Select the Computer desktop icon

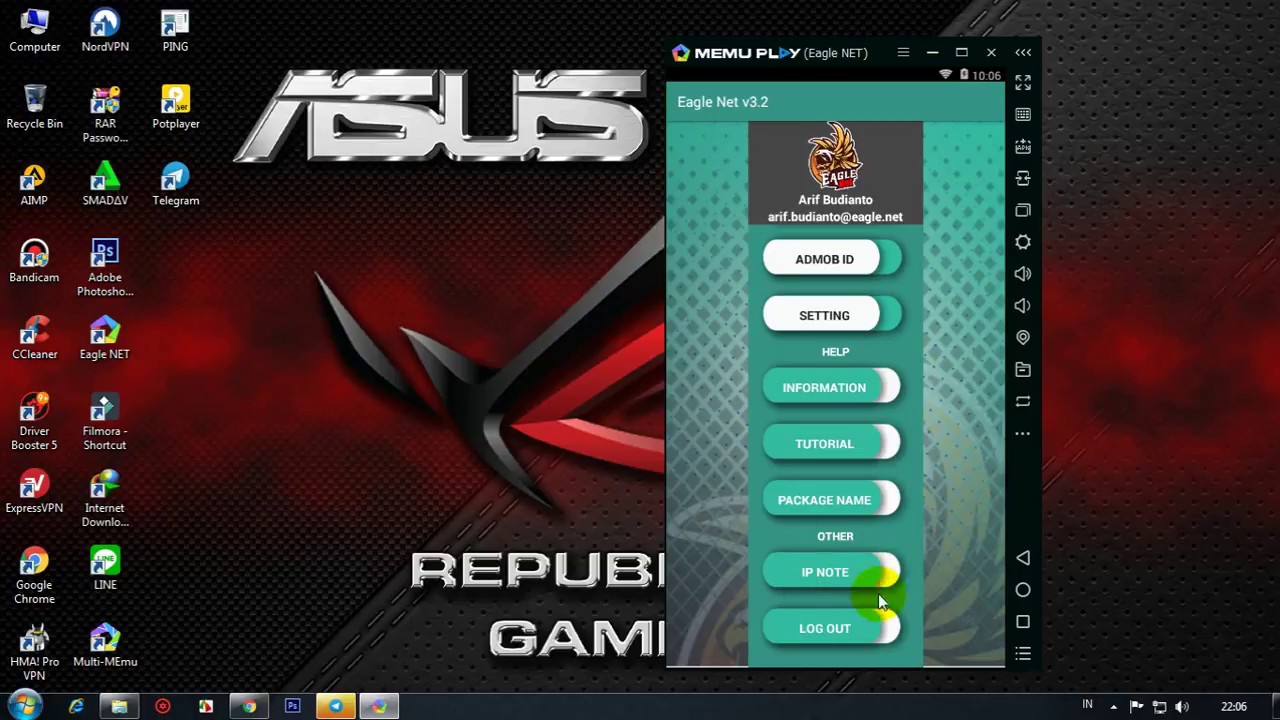click(34, 31)
